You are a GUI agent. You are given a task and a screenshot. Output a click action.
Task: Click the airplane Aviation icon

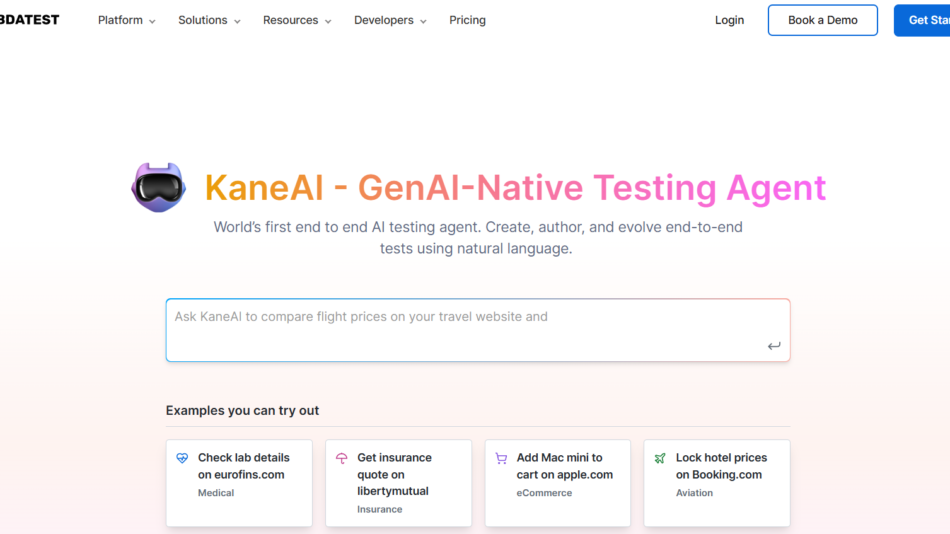click(x=660, y=458)
